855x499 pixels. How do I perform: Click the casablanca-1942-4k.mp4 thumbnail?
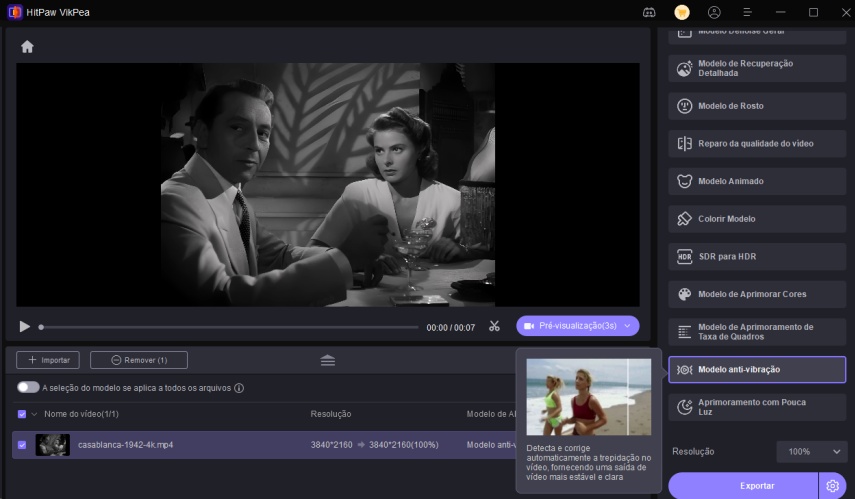52,444
